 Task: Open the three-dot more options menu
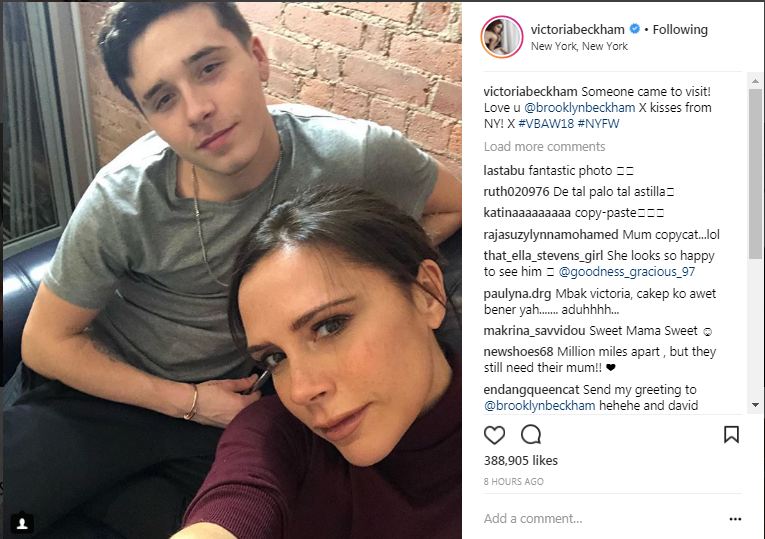[735, 519]
